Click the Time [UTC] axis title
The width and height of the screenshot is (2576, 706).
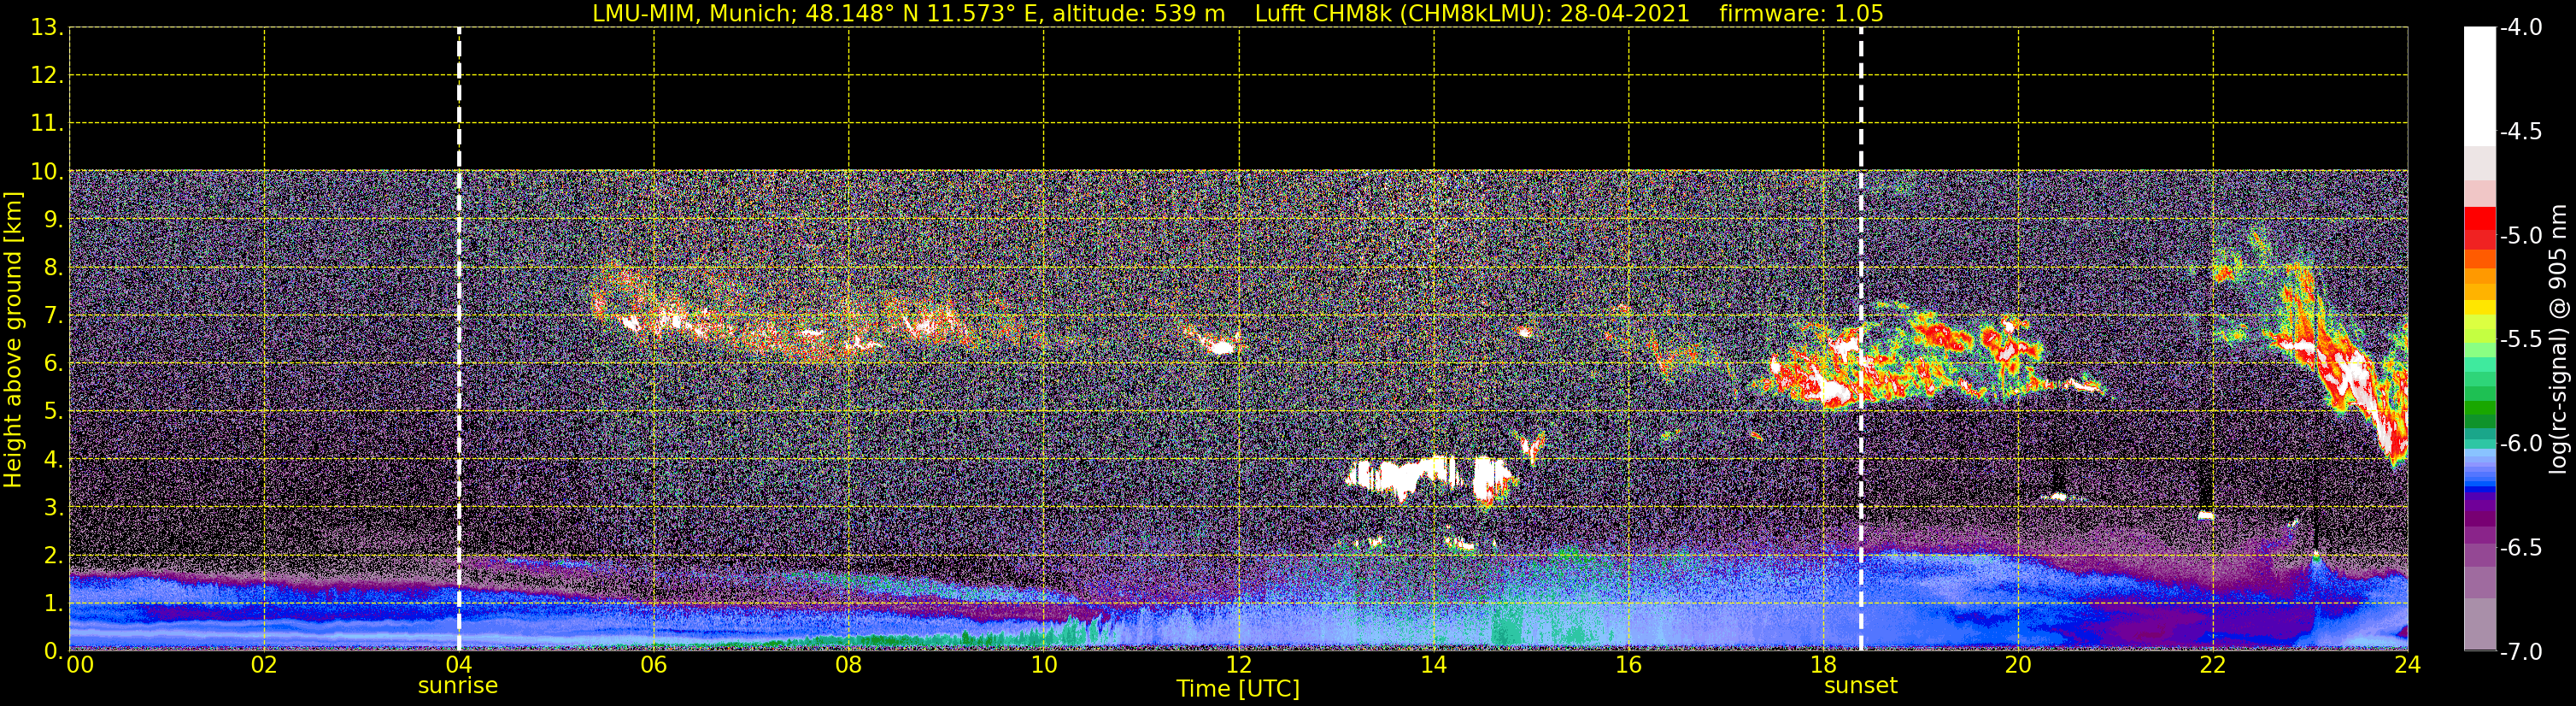1238,689
